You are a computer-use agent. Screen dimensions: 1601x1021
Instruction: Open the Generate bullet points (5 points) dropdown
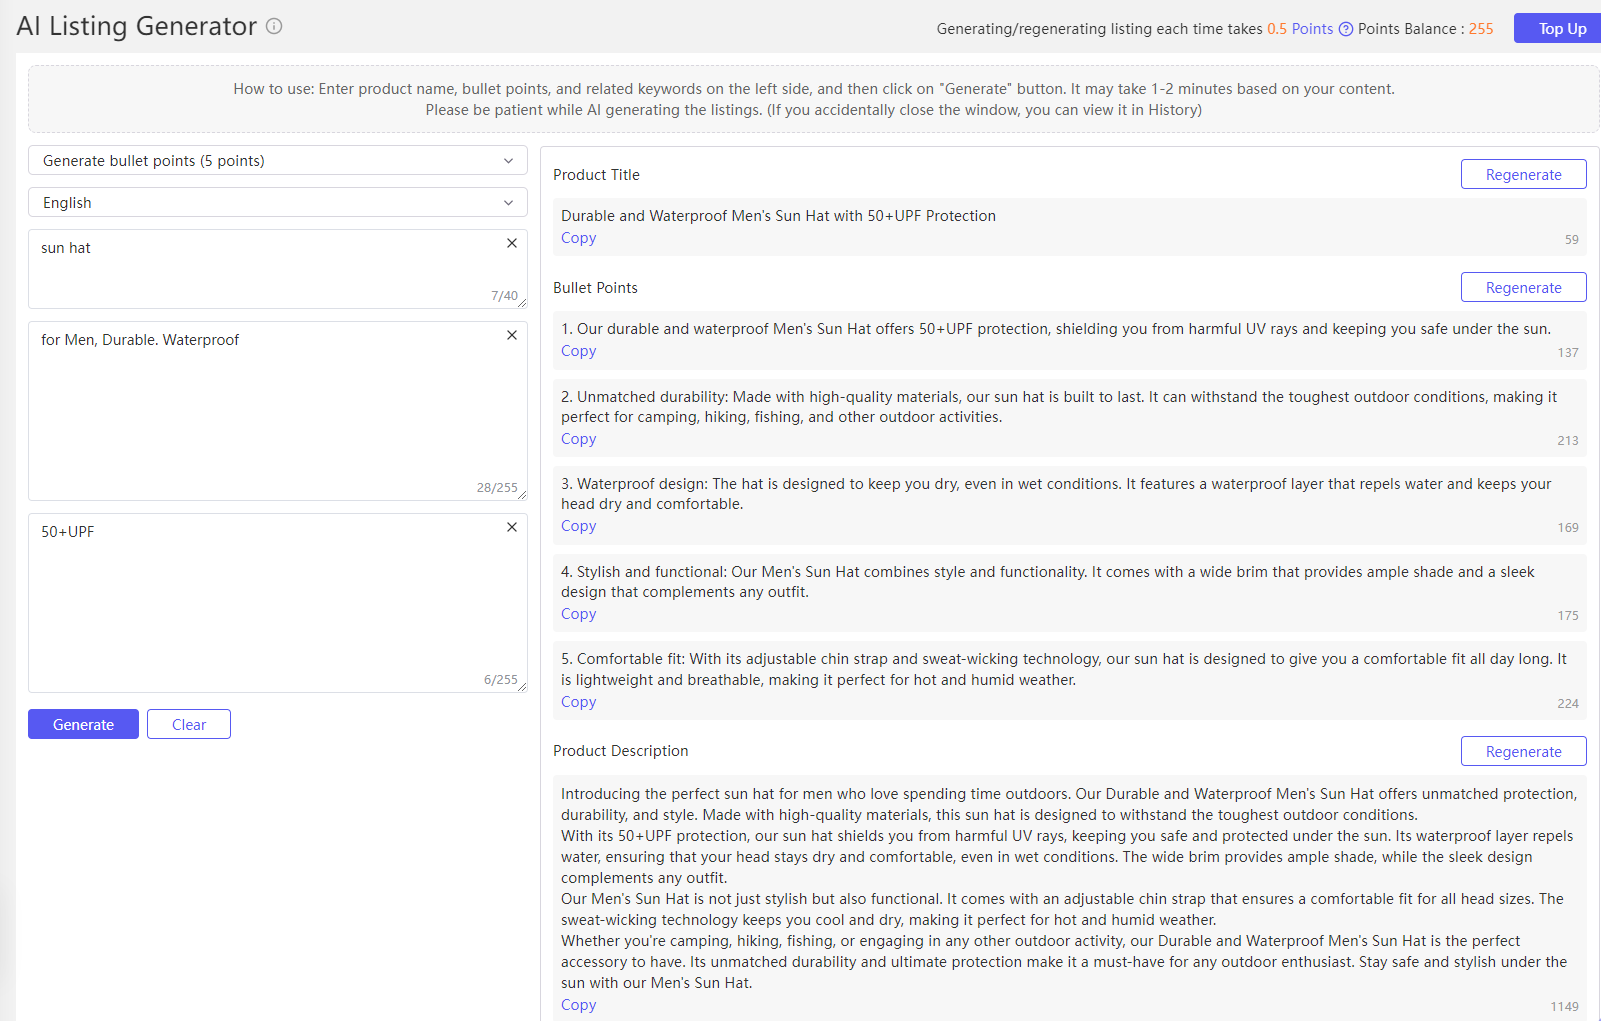click(x=277, y=160)
